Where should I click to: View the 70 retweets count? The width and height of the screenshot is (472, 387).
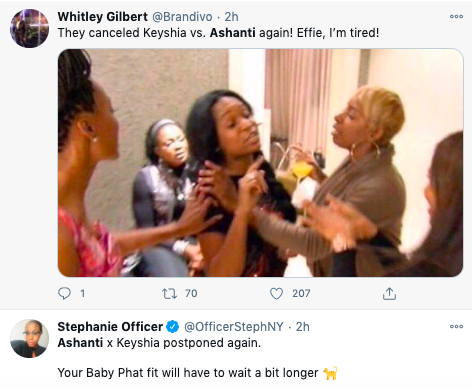[x=191, y=293]
